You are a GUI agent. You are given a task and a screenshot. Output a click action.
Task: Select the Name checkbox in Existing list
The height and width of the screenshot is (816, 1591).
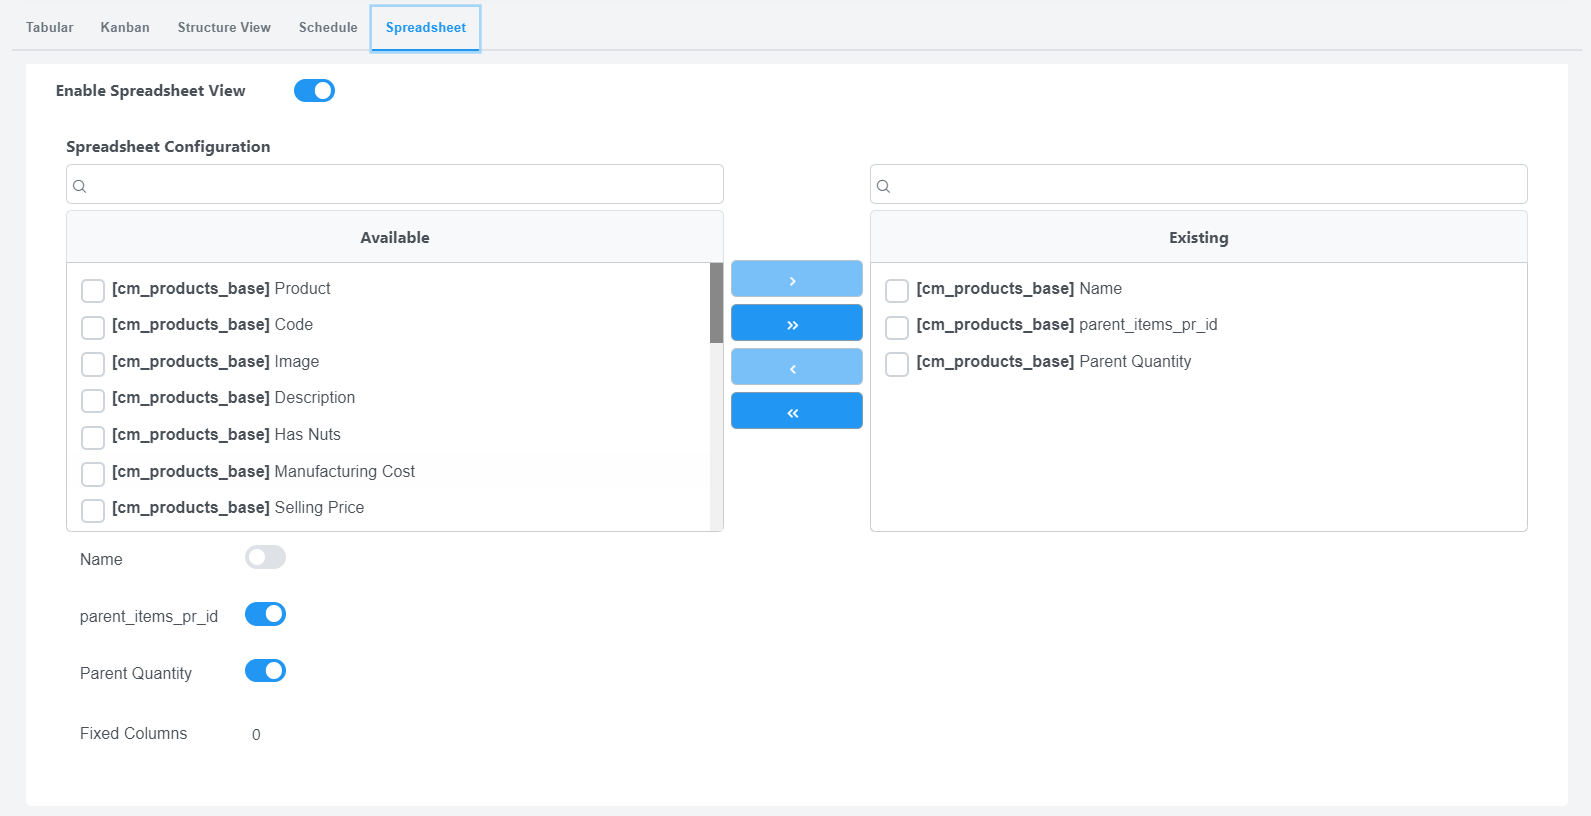point(897,290)
